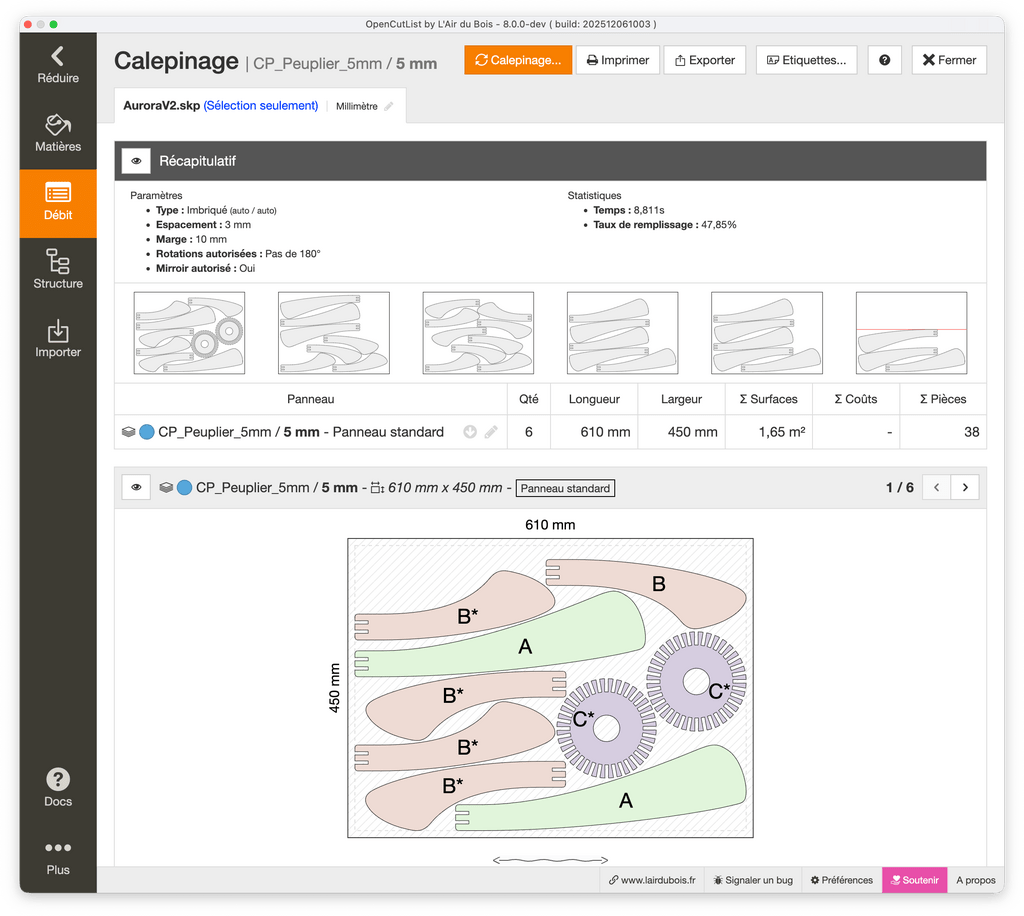The height and width of the screenshot is (916, 1024).
Task: Switch to the Débit tab
Action: coord(58,203)
